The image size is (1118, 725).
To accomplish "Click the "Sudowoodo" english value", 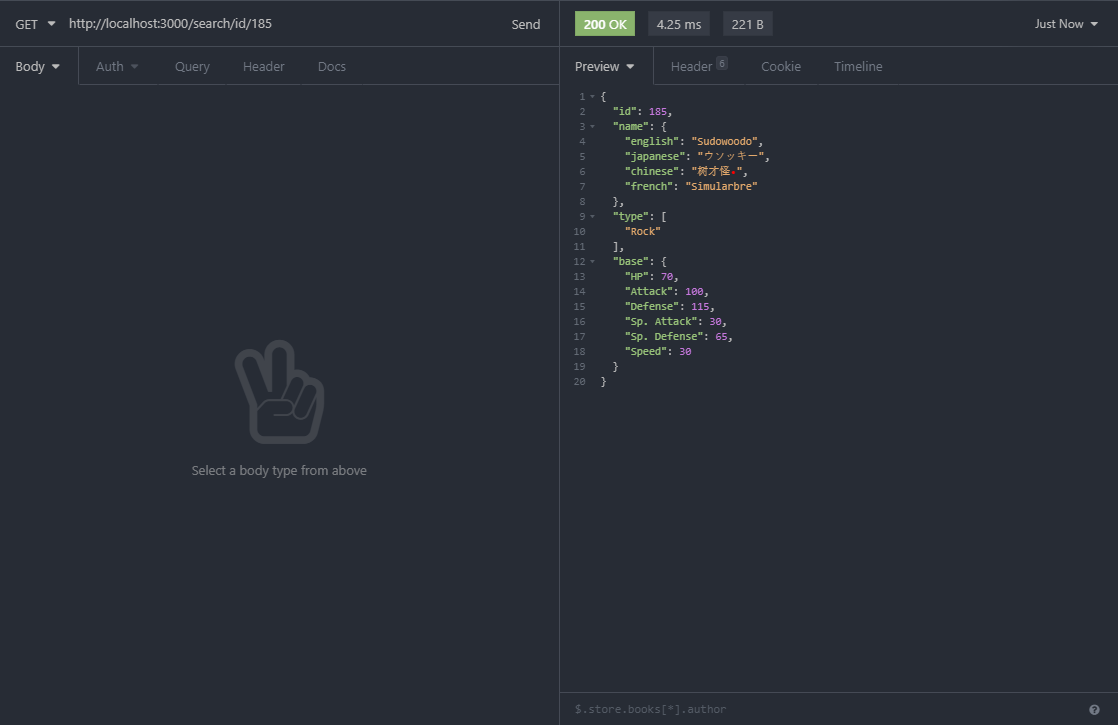I will tap(724, 141).
